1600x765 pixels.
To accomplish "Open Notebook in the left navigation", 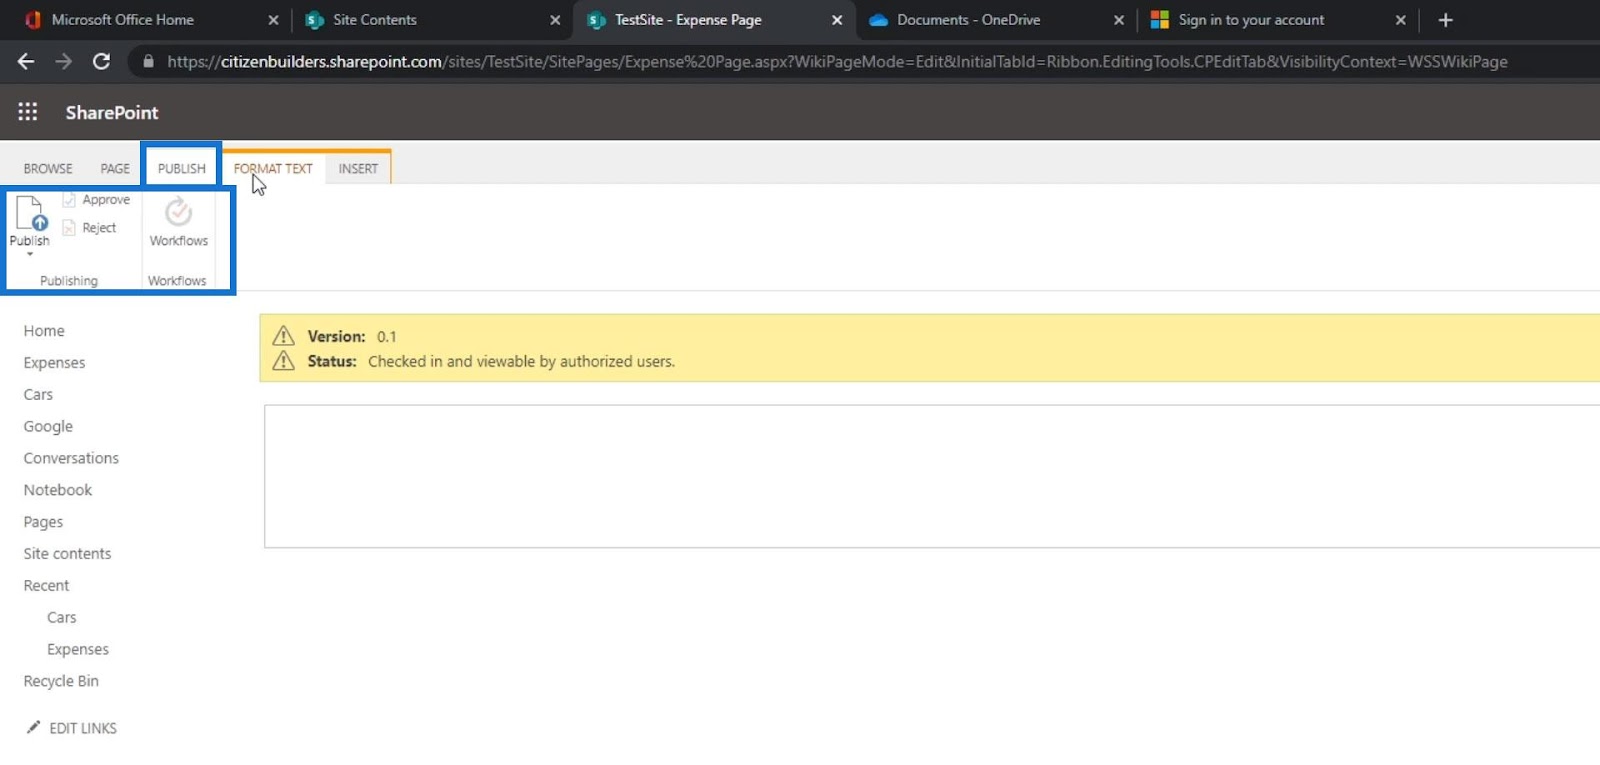I will pyautogui.click(x=58, y=490).
